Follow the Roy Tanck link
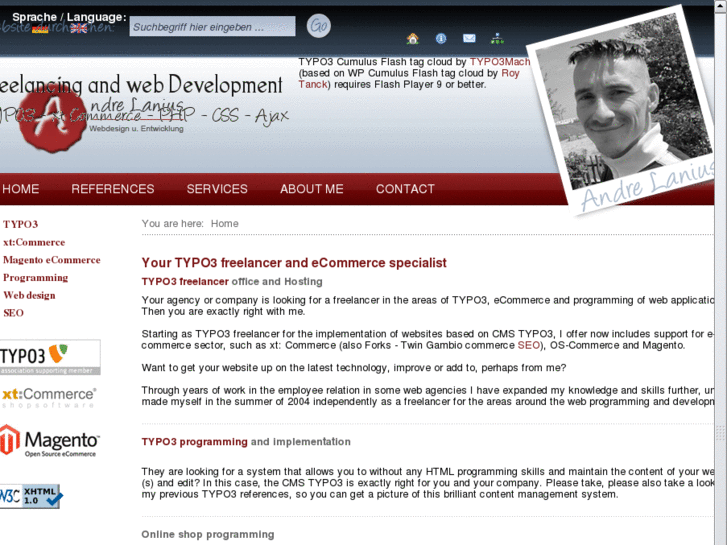727x545 pixels. 510,73
